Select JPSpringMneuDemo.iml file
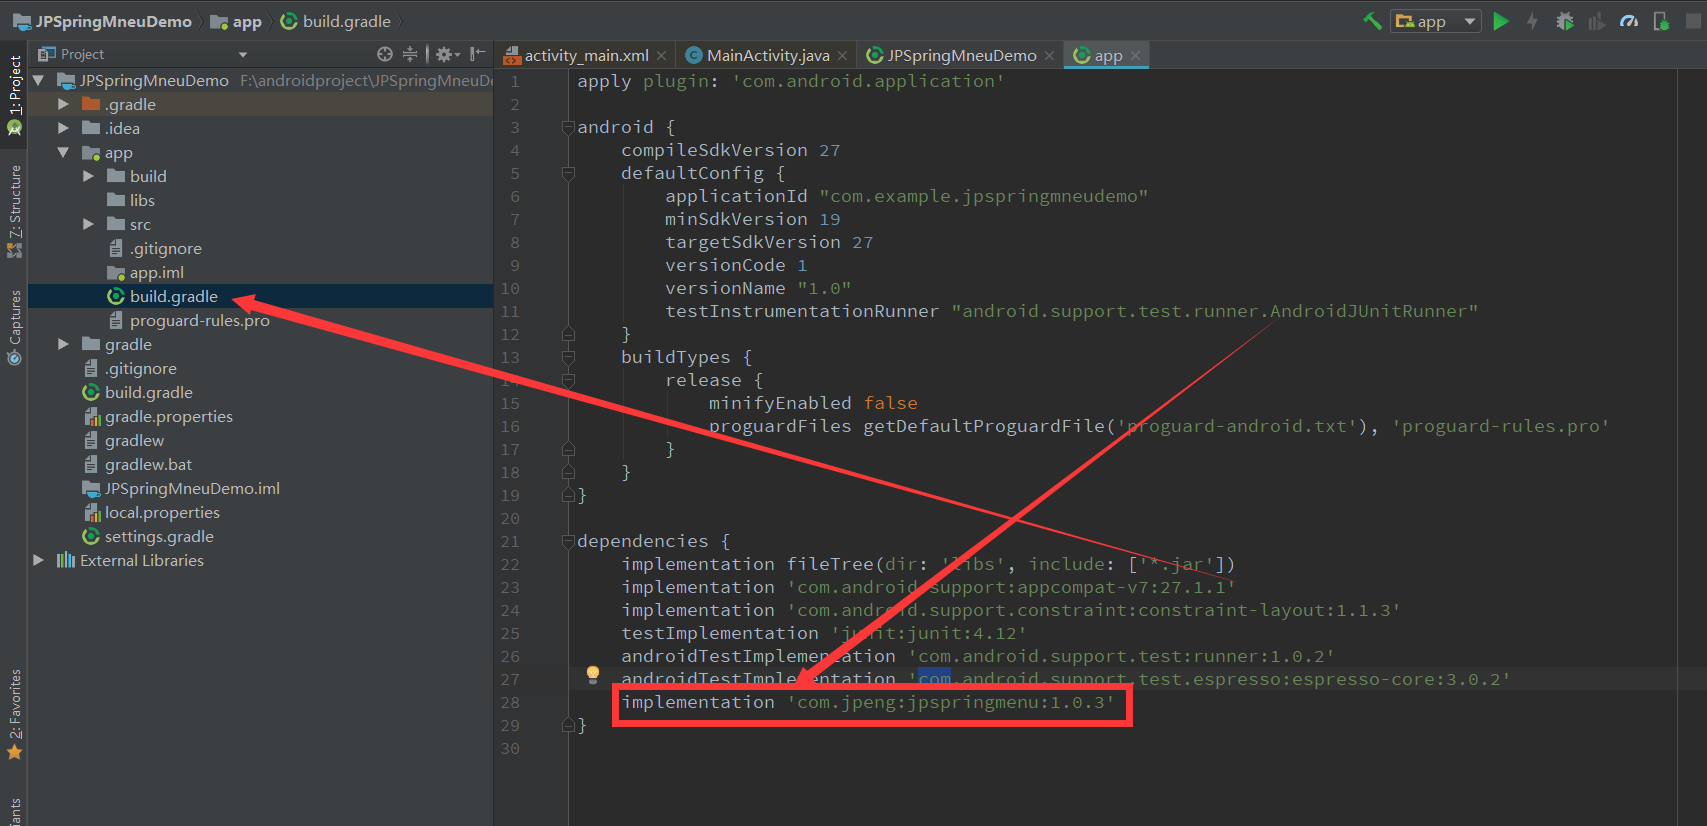The image size is (1707, 826). point(181,488)
